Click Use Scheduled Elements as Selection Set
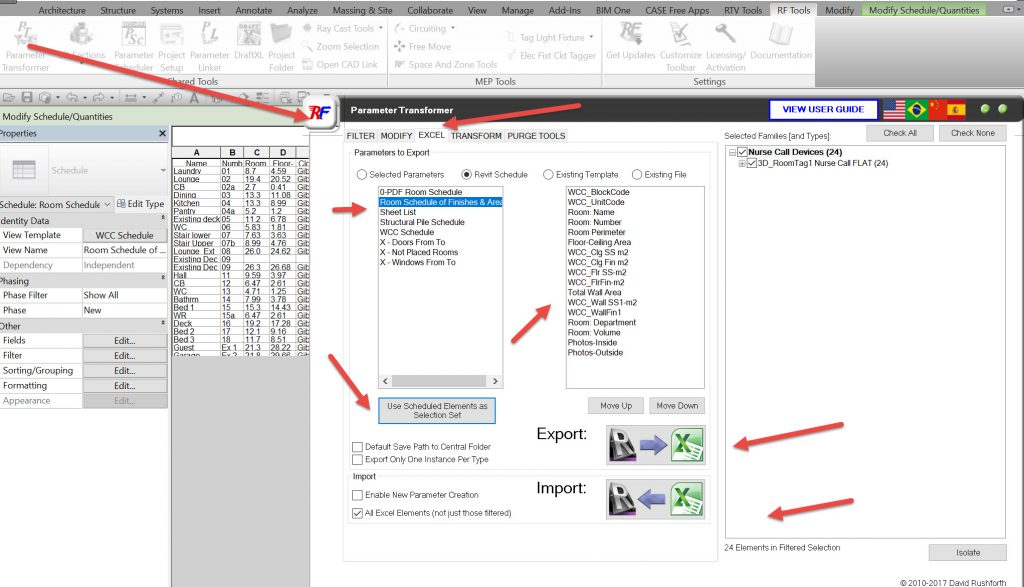 [437, 411]
